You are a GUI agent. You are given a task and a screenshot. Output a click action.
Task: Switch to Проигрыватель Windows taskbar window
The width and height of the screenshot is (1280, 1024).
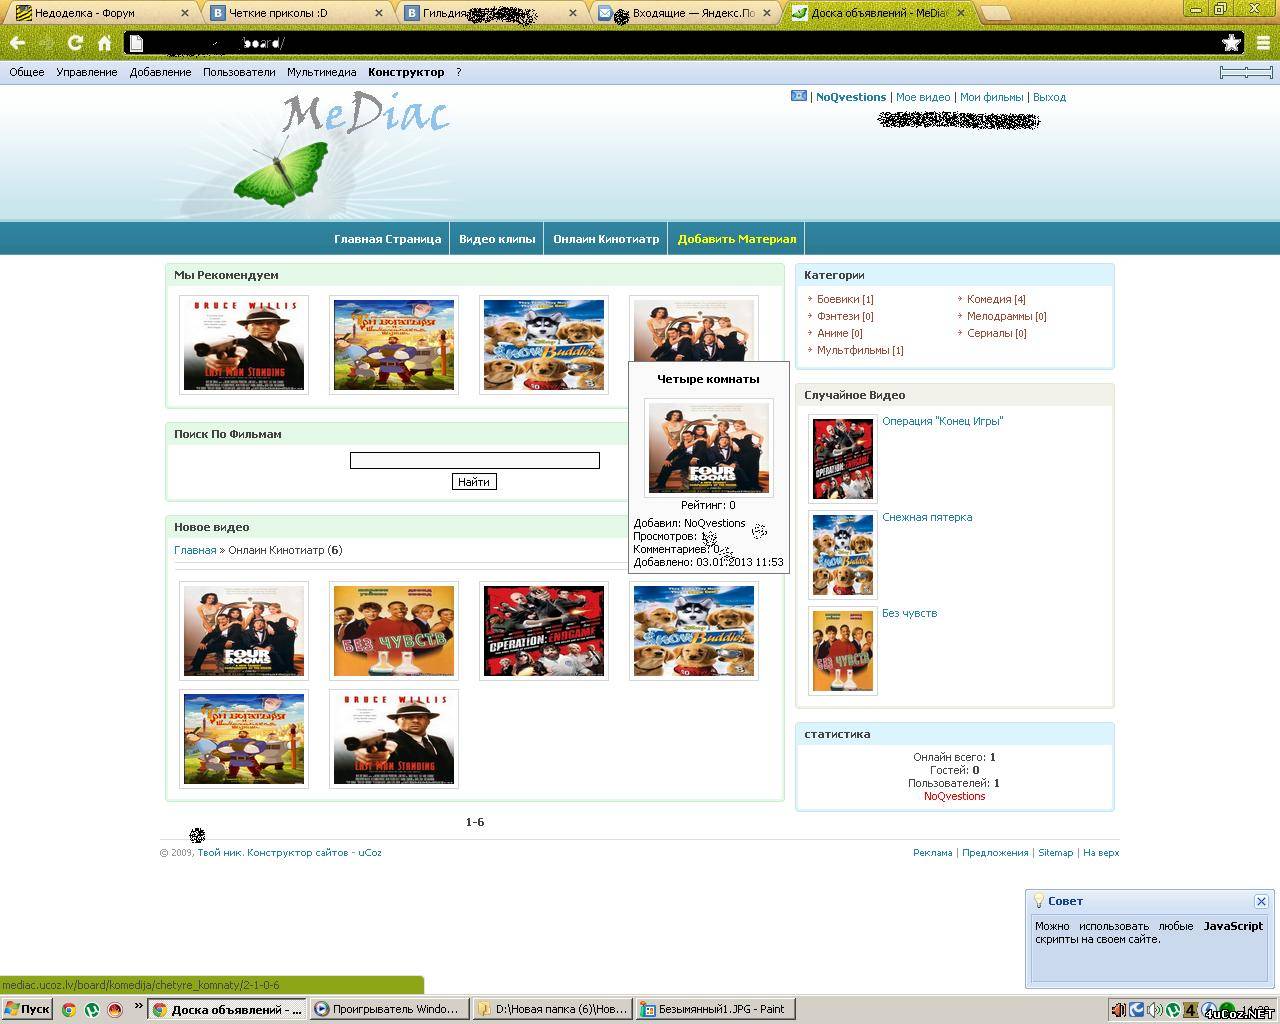pos(388,1009)
